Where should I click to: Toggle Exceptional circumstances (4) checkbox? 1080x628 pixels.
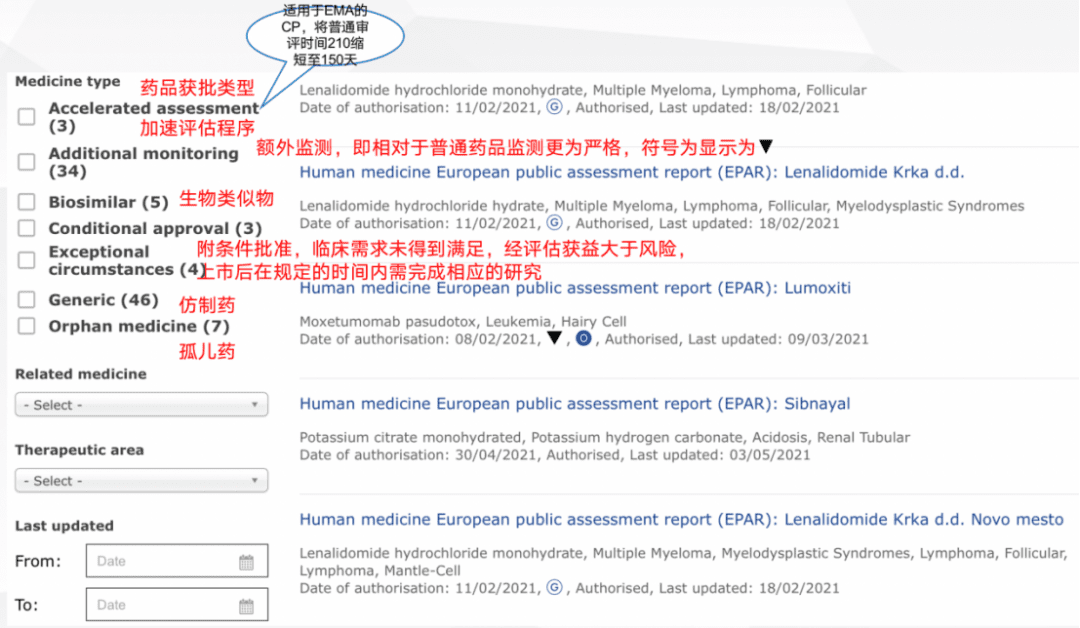click(26, 260)
